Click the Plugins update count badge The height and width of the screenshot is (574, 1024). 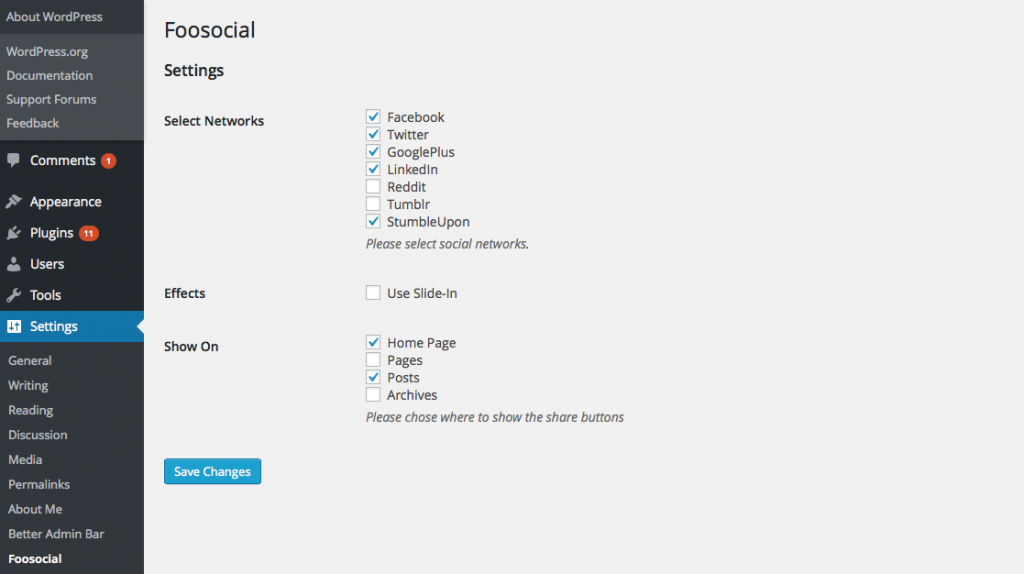88,233
